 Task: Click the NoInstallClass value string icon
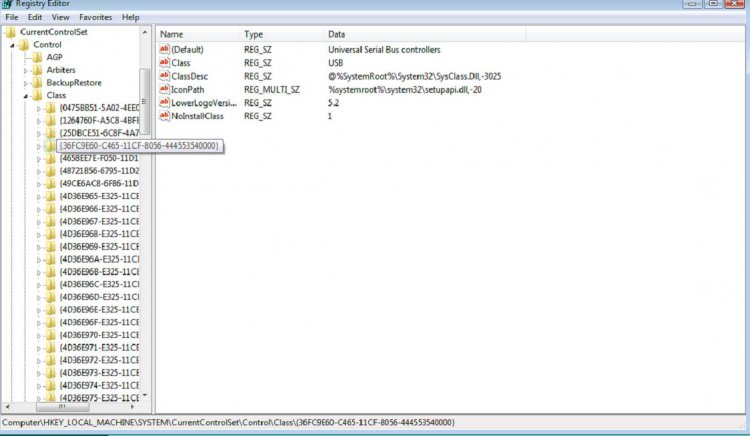164,116
